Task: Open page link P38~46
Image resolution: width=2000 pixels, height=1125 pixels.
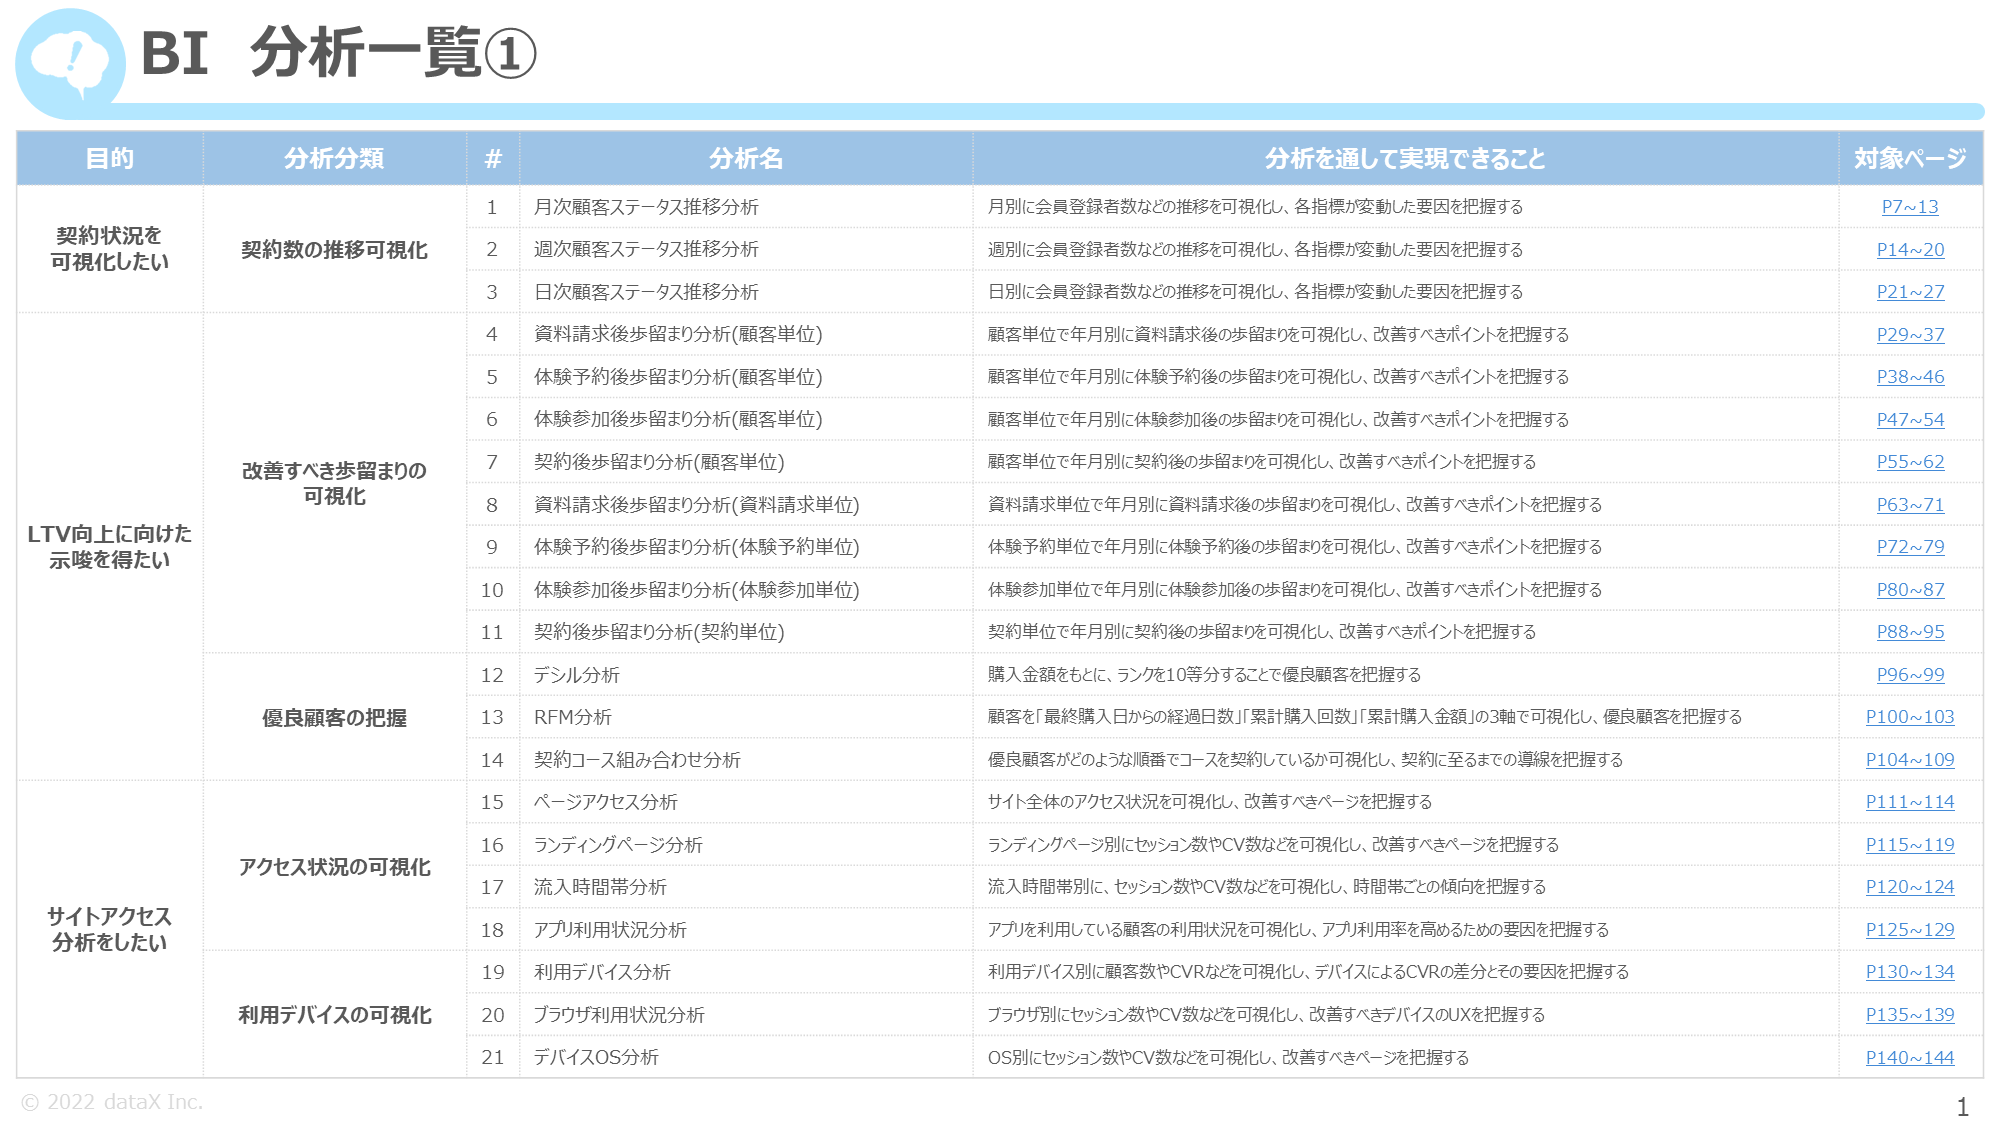Action: [x=1910, y=377]
